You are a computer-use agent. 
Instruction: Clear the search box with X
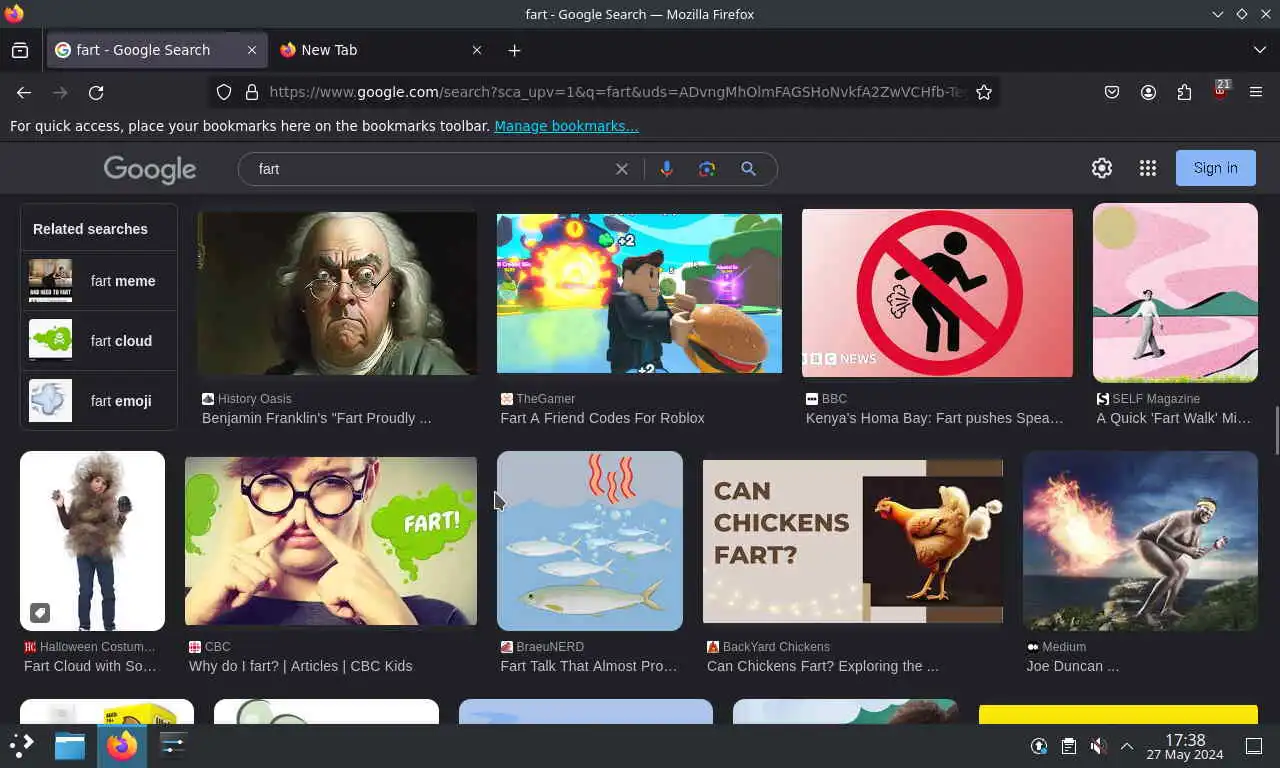621,169
